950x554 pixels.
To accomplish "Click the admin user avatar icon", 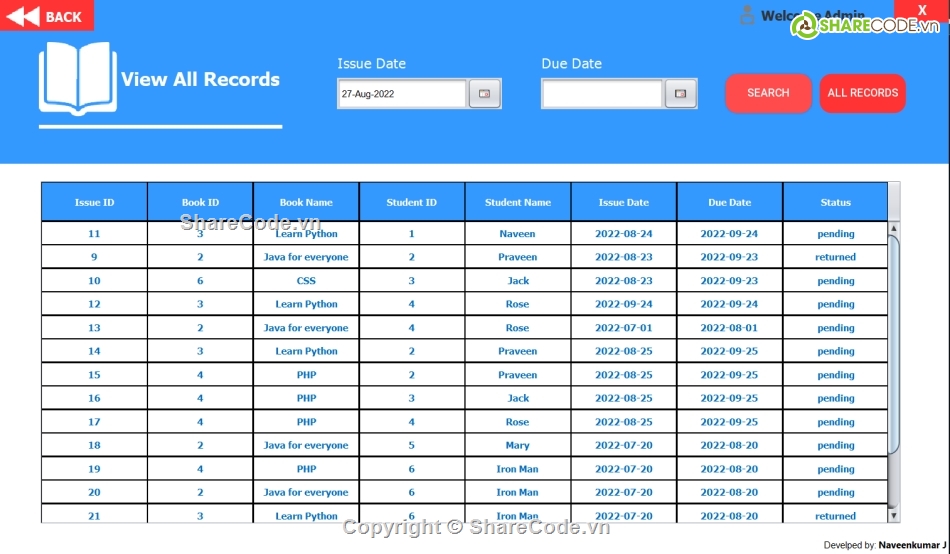I will click(x=747, y=15).
